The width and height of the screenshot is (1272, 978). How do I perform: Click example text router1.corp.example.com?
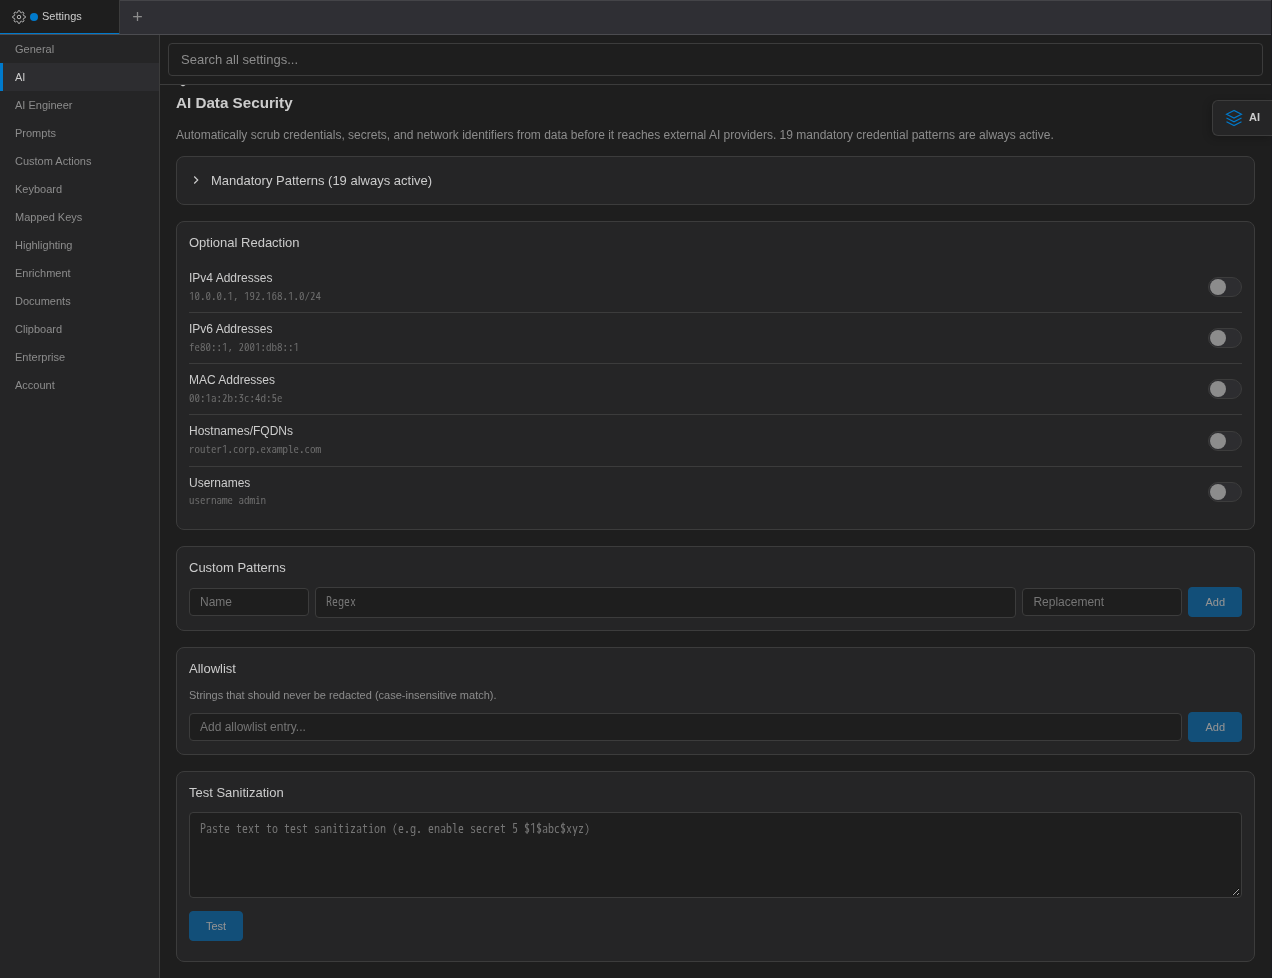tap(255, 450)
